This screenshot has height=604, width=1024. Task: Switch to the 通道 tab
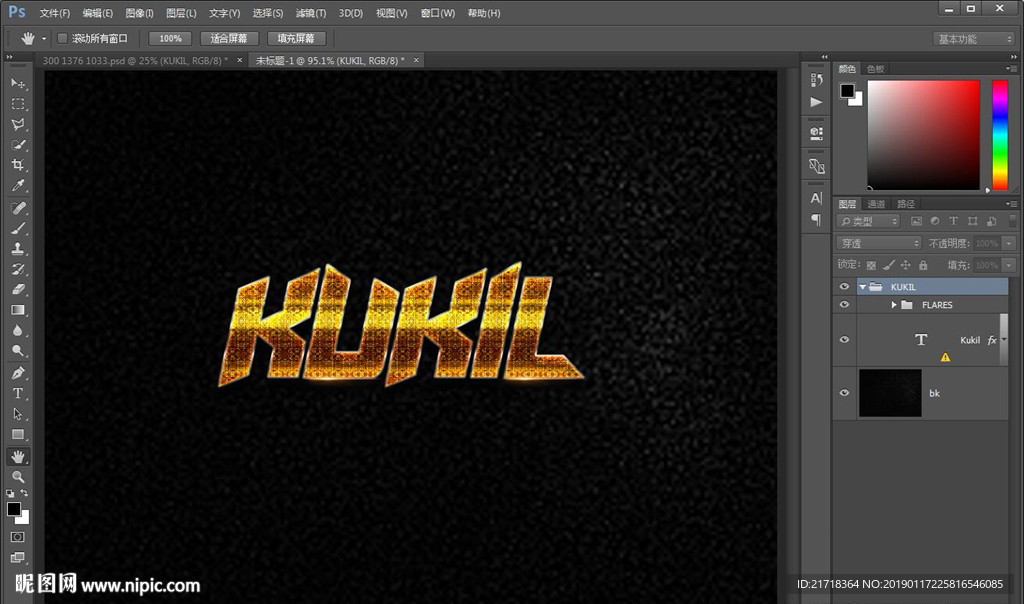pos(876,204)
